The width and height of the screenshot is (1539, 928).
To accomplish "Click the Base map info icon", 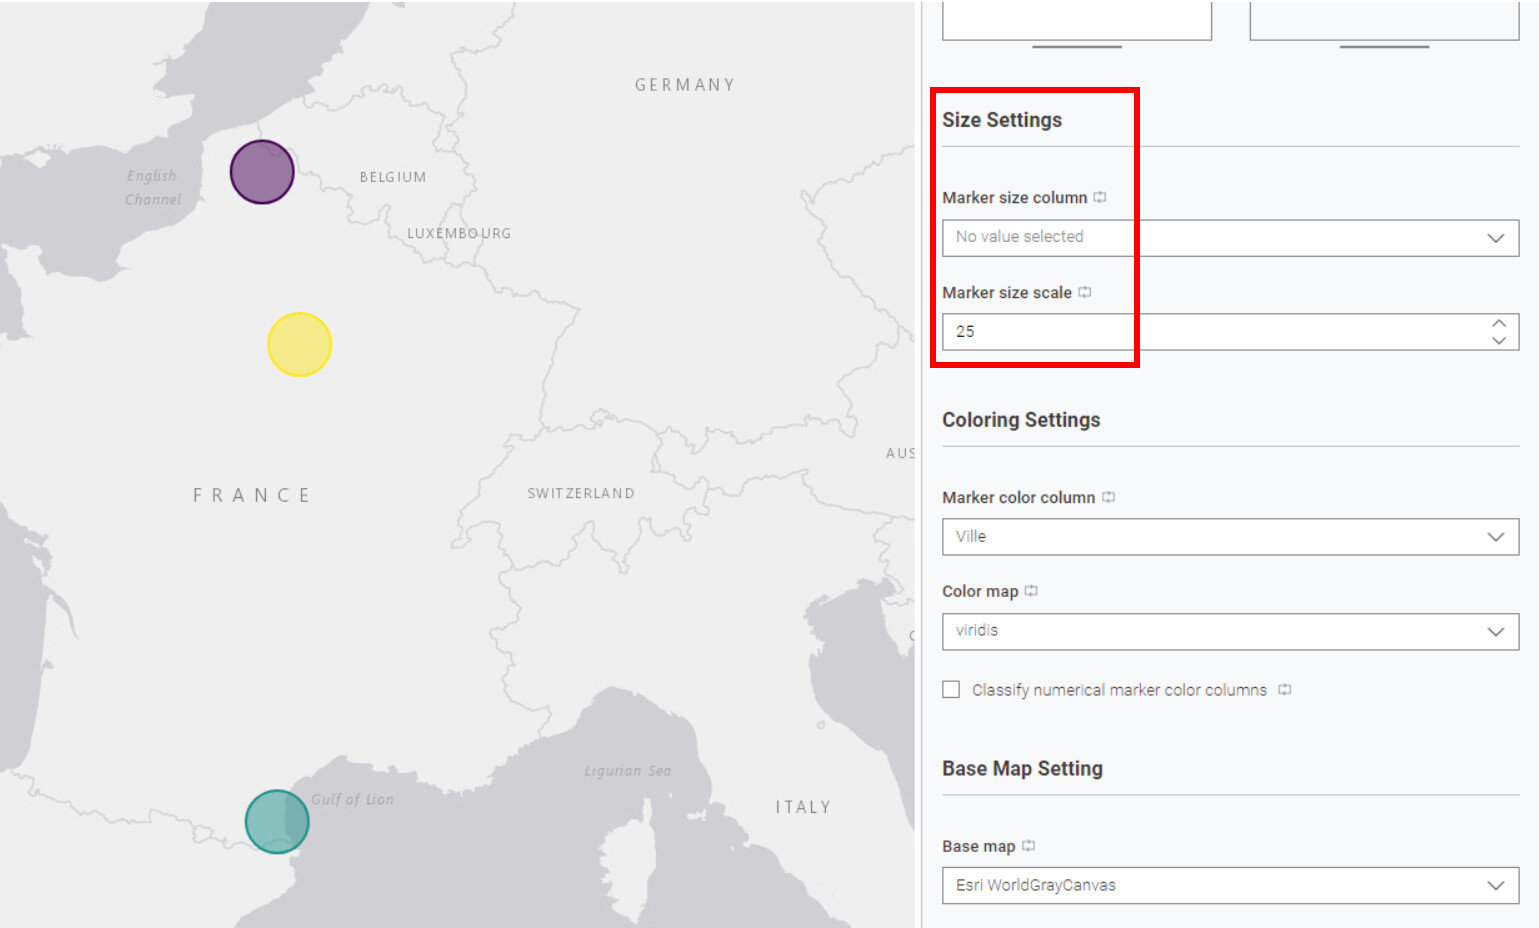I will [x=1028, y=846].
